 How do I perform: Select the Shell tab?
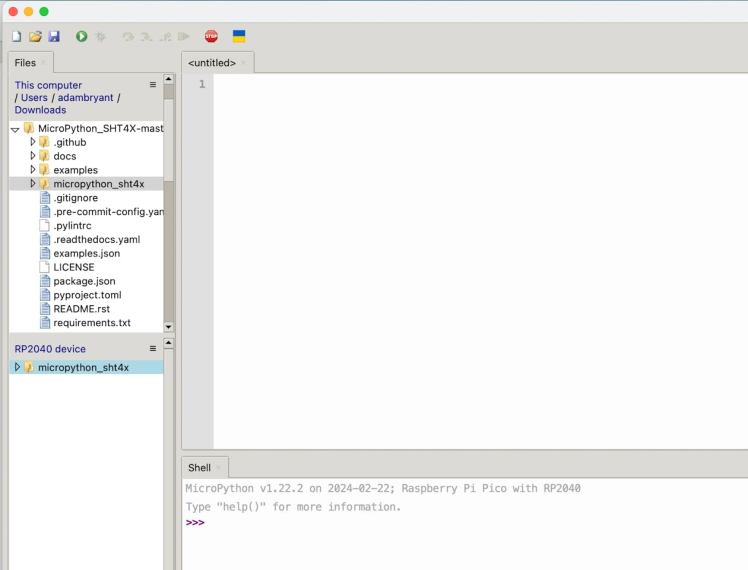199,468
